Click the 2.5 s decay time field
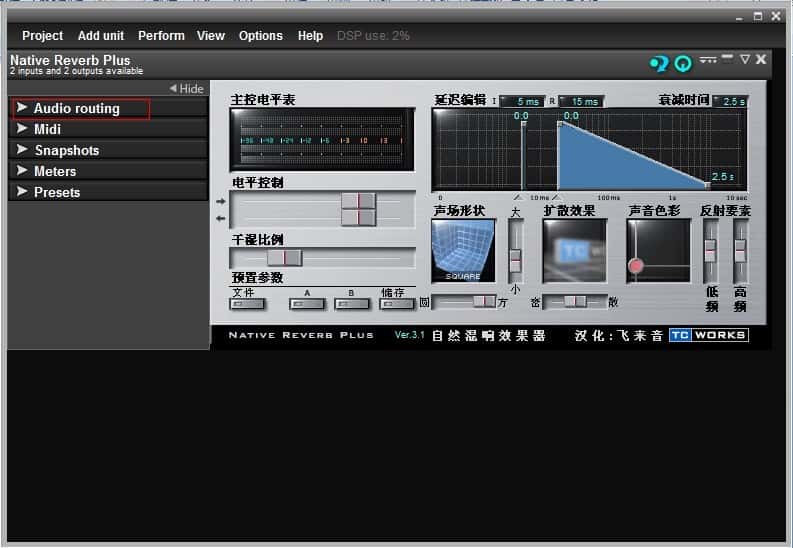 click(730, 102)
